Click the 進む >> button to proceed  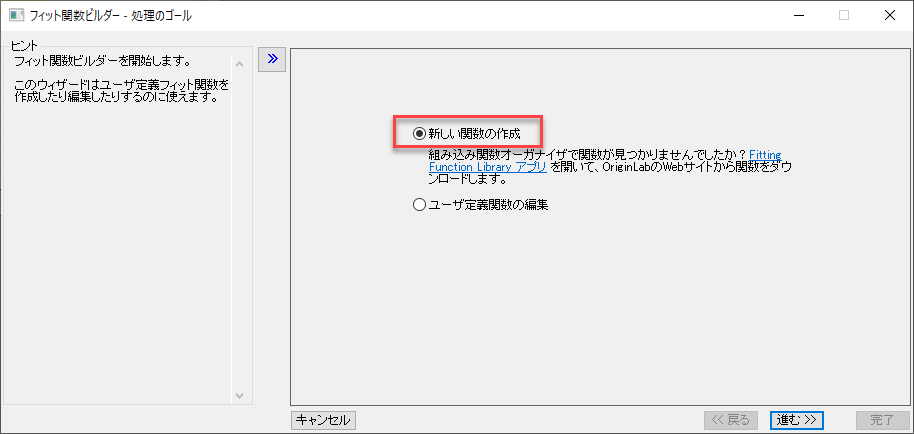[797, 420]
